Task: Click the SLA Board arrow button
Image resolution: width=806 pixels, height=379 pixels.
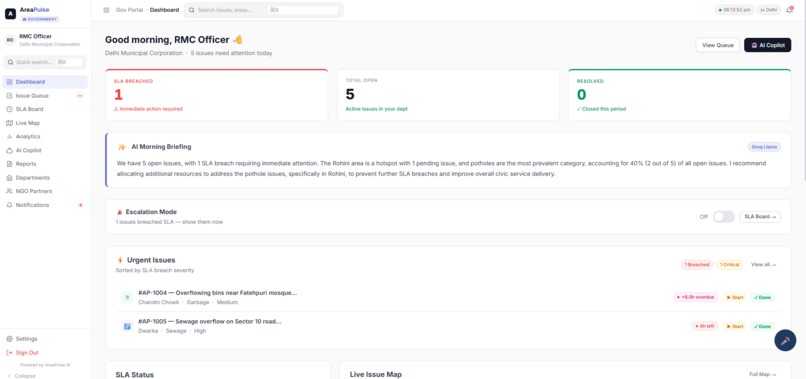Action: click(x=760, y=216)
